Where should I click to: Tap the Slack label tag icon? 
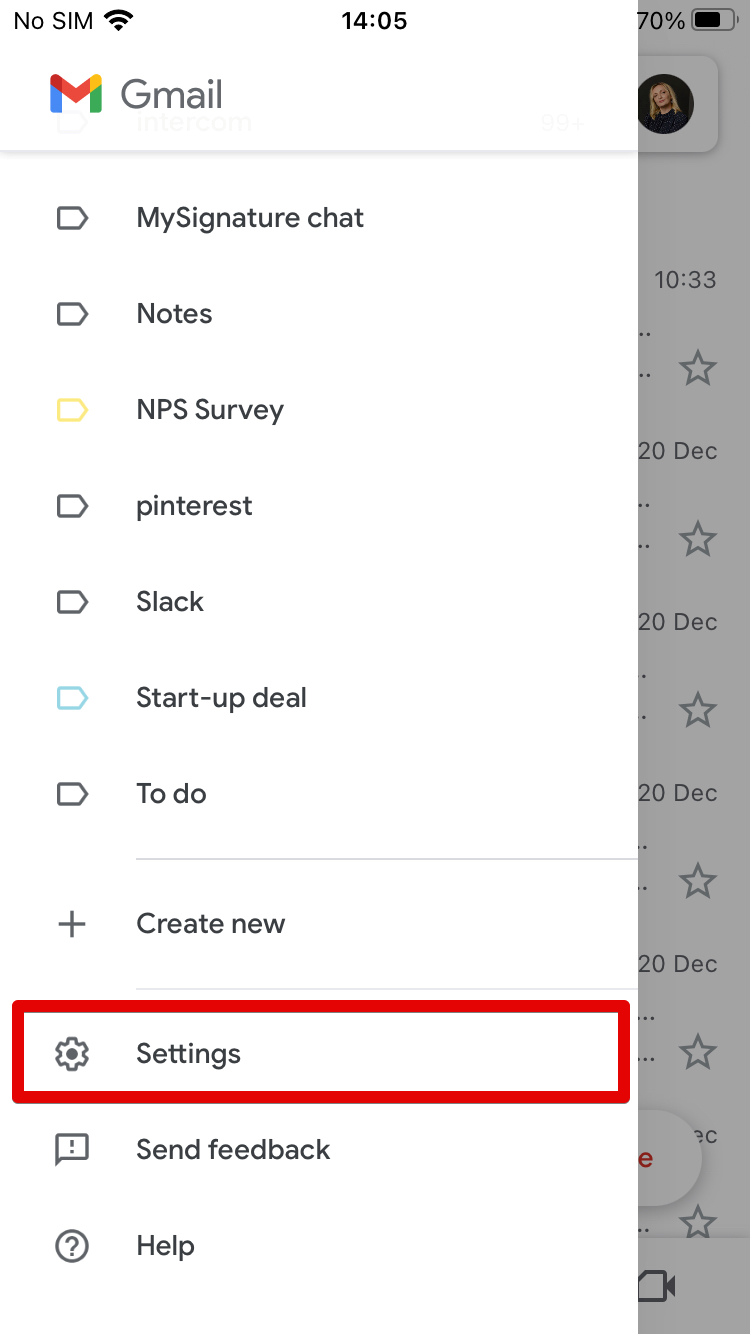72,602
